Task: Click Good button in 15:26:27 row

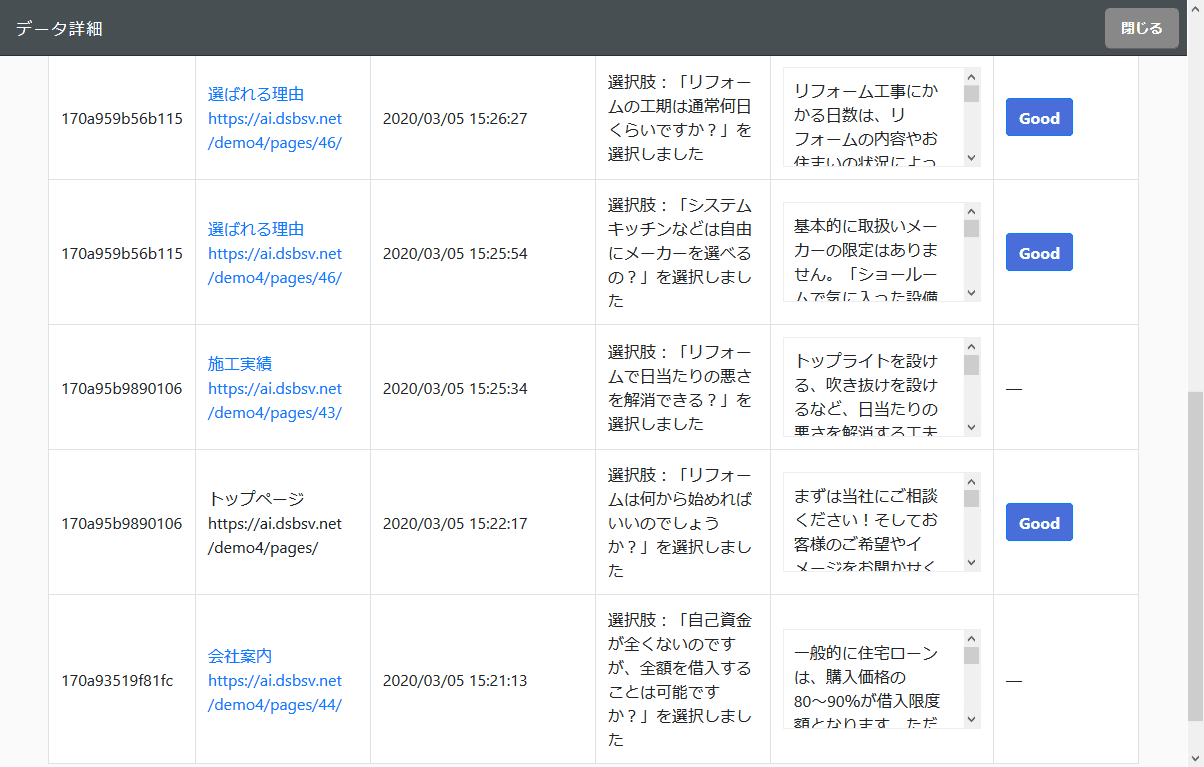Action: (x=1039, y=118)
